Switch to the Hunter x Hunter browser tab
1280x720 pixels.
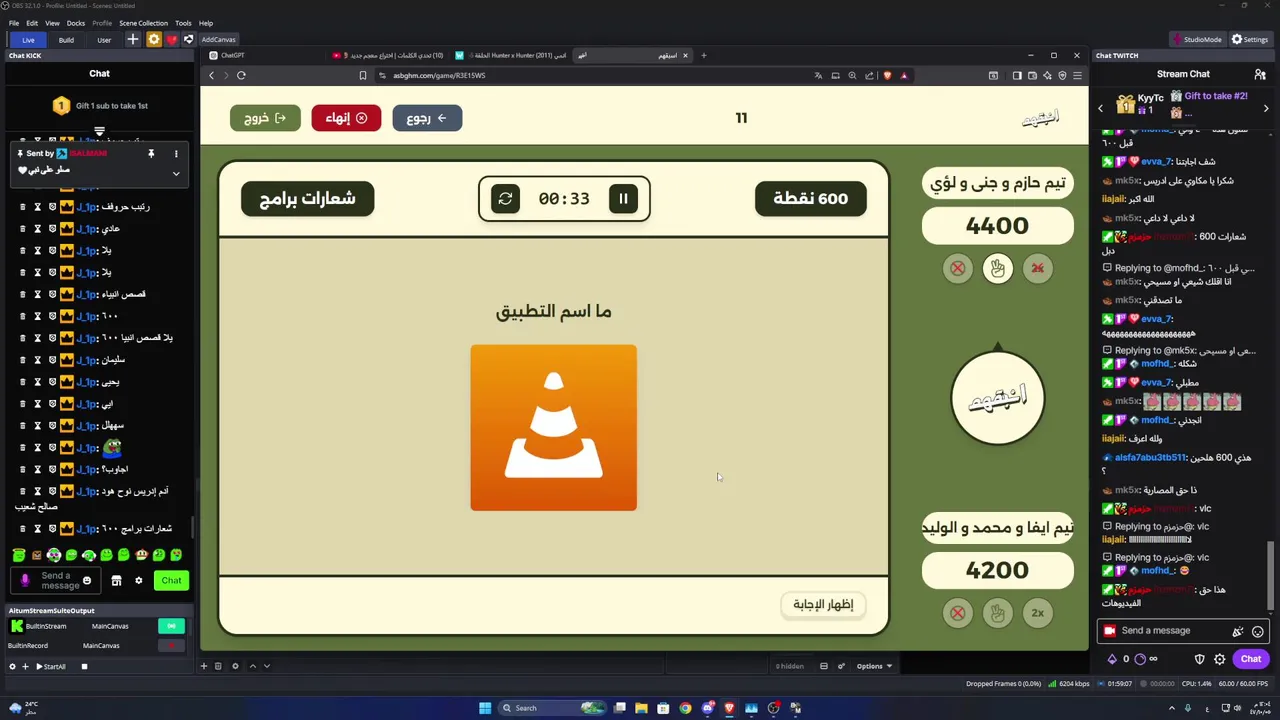click(x=509, y=56)
